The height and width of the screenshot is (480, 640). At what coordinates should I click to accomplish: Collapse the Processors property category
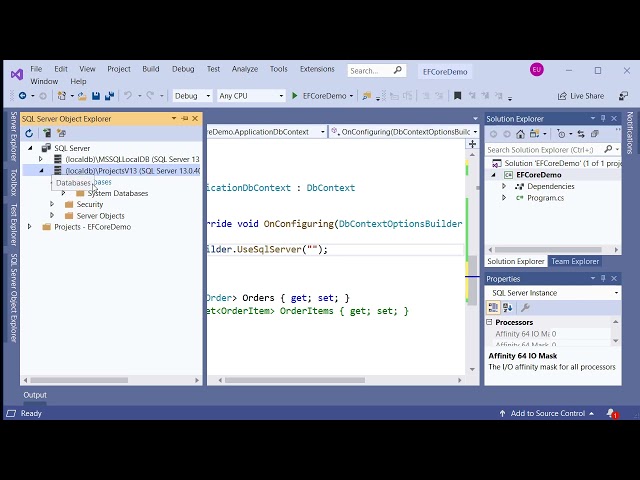pos(489,322)
